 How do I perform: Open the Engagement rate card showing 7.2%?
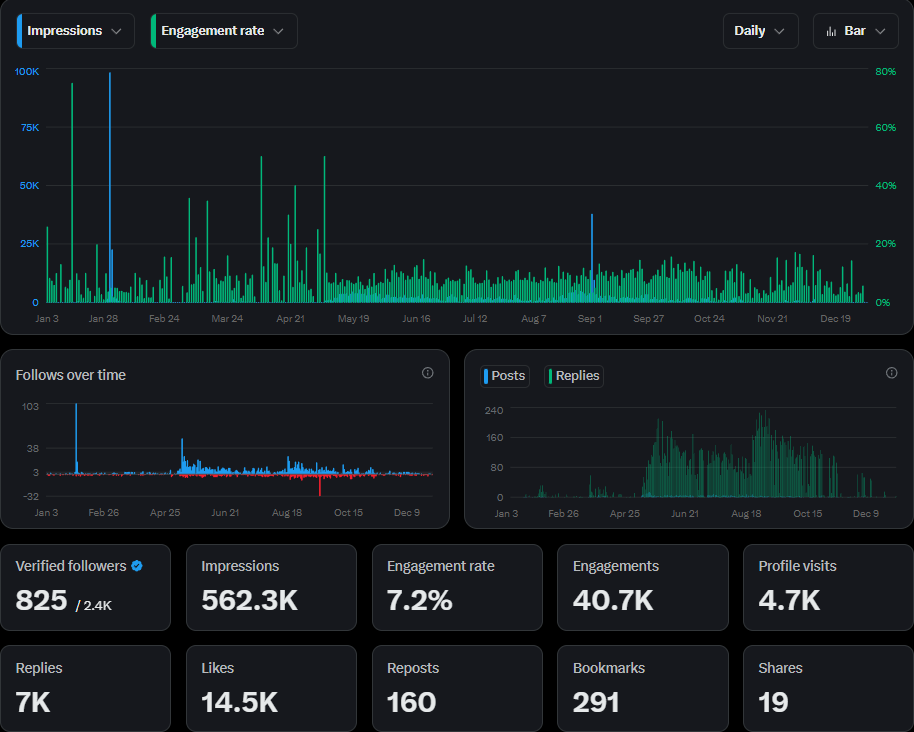[457, 587]
